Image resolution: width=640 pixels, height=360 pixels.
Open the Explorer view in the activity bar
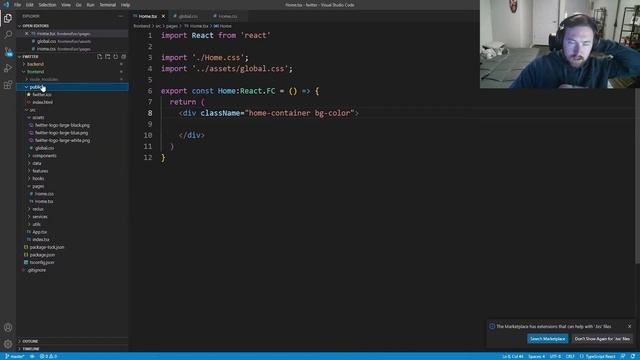(x=8, y=18)
